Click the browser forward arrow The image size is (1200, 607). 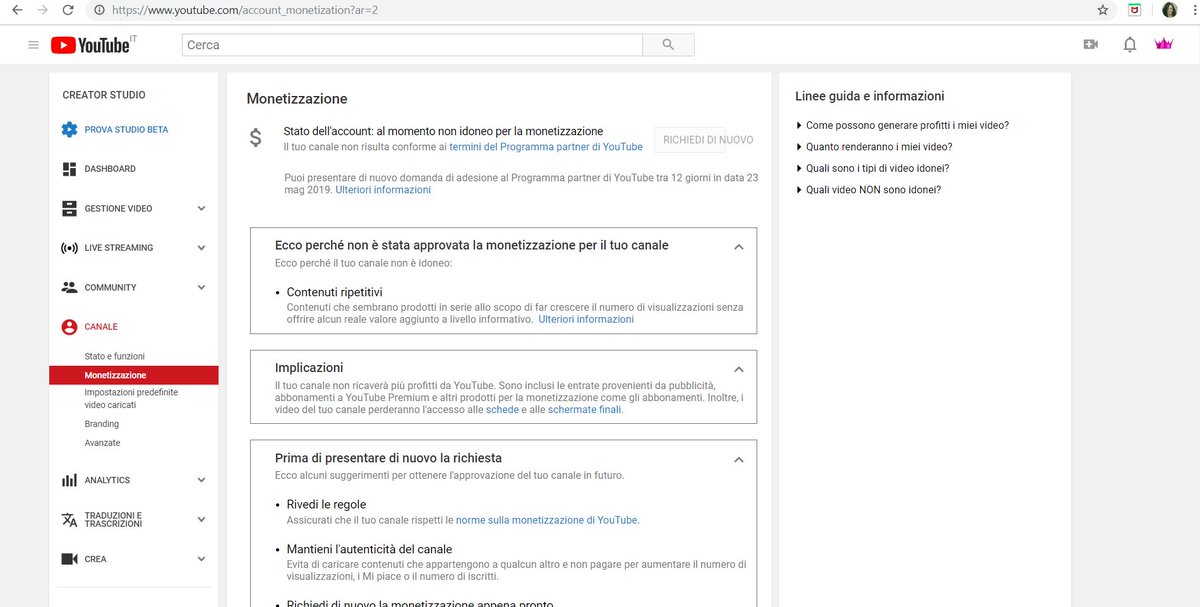(42, 10)
